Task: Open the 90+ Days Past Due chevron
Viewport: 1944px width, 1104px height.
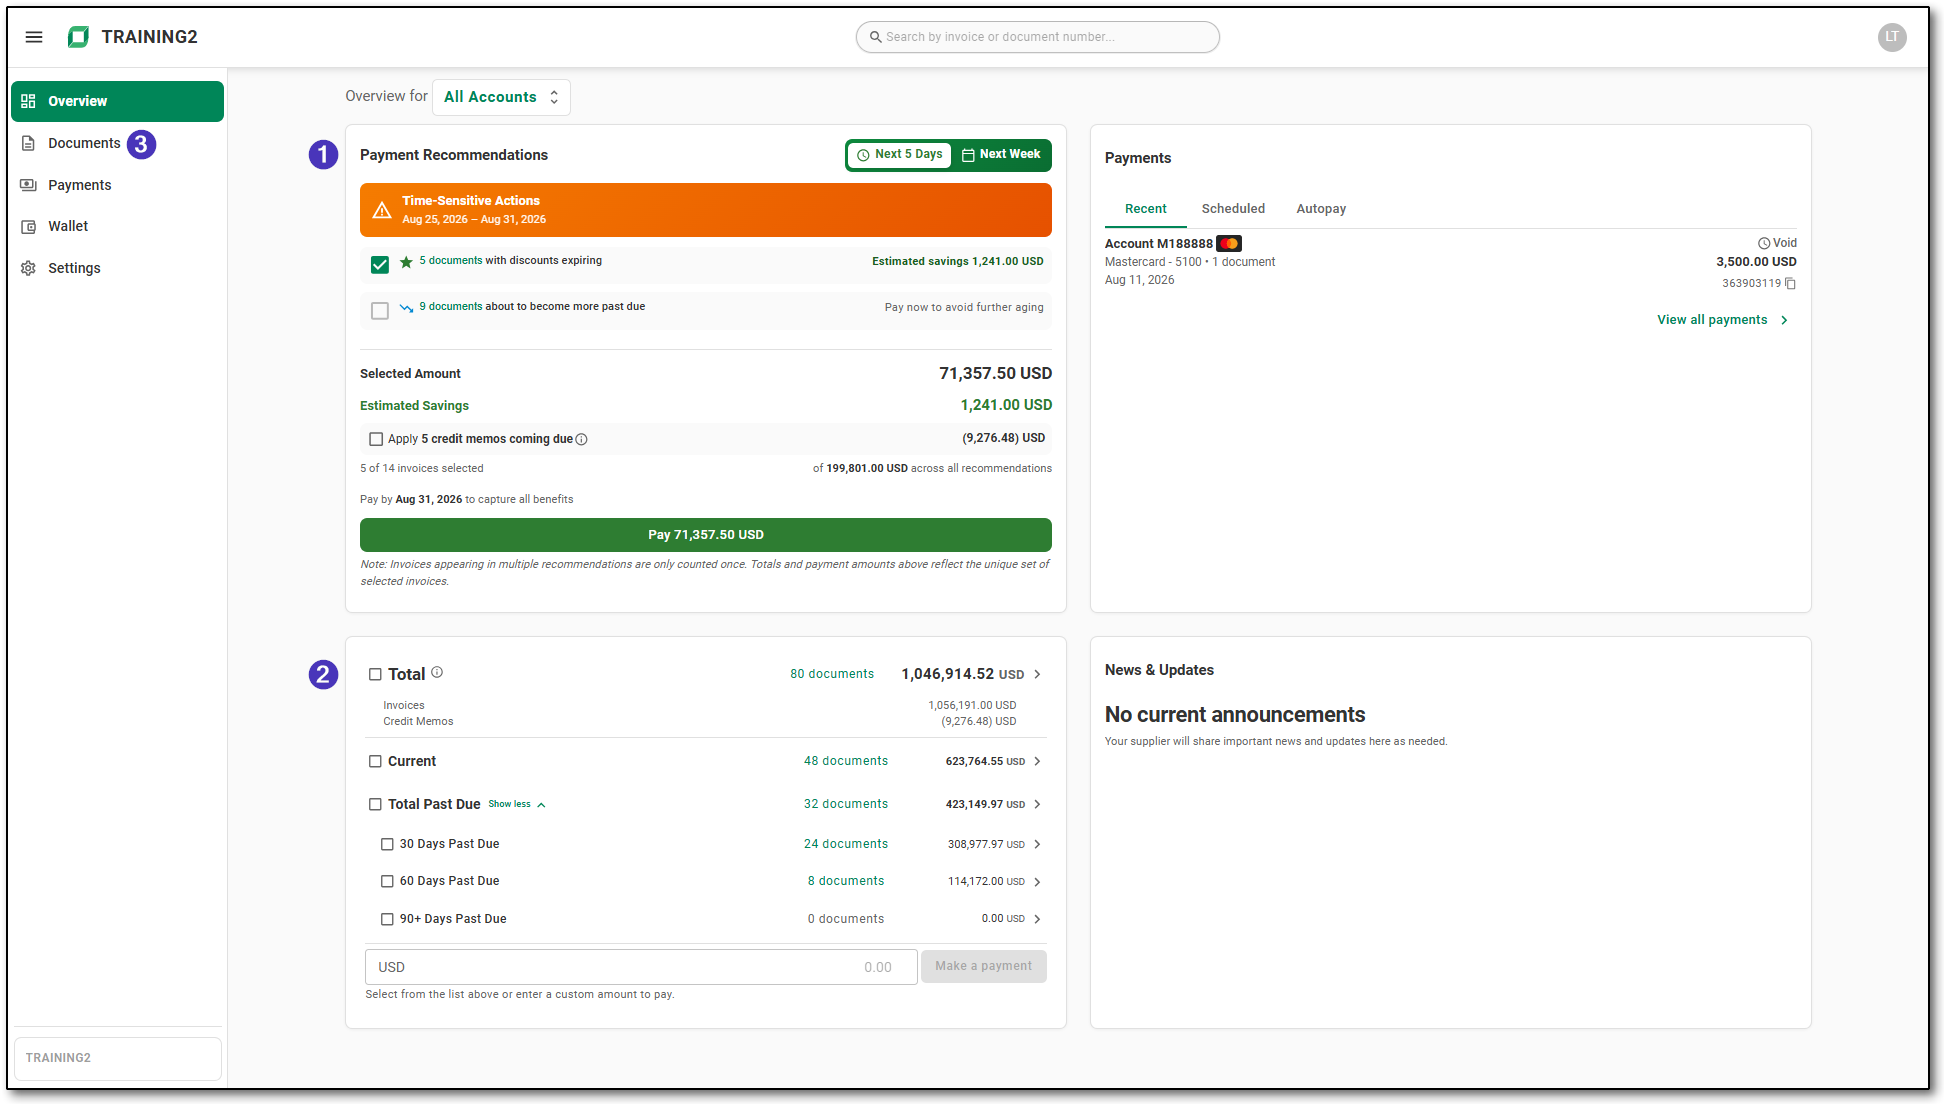Action: (1037, 919)
